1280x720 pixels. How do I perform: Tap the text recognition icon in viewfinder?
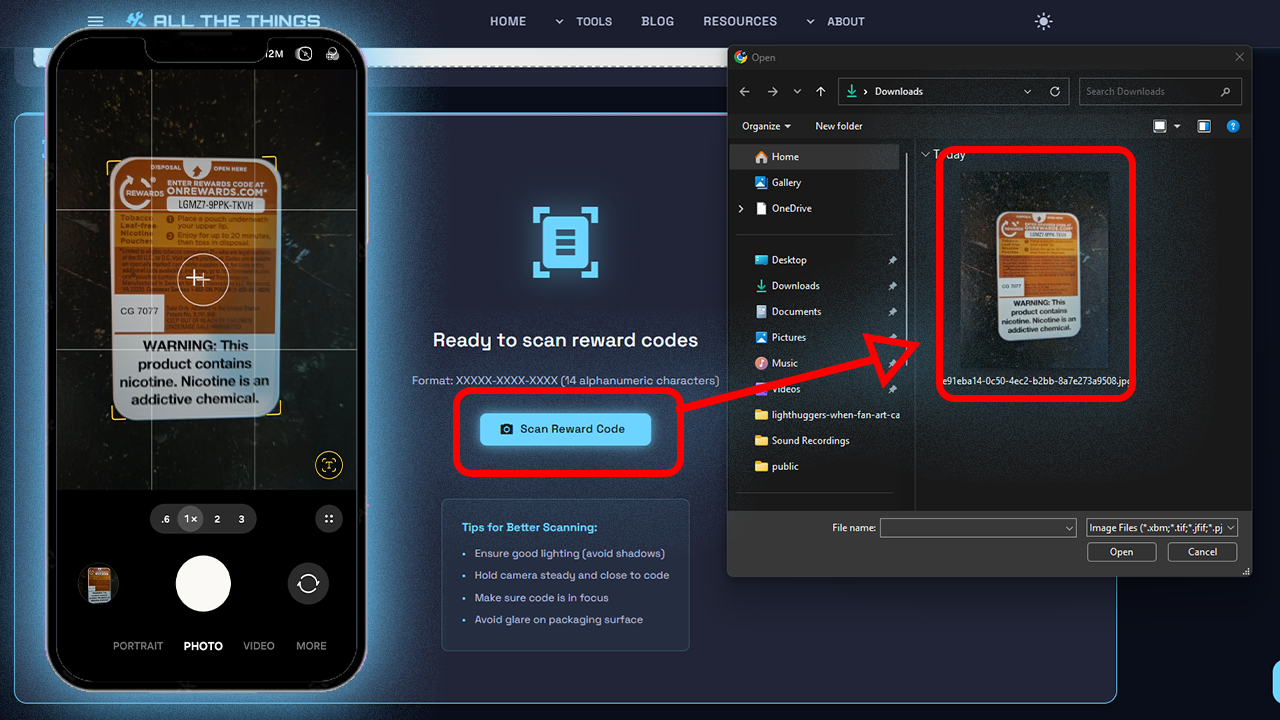(329, 464)
